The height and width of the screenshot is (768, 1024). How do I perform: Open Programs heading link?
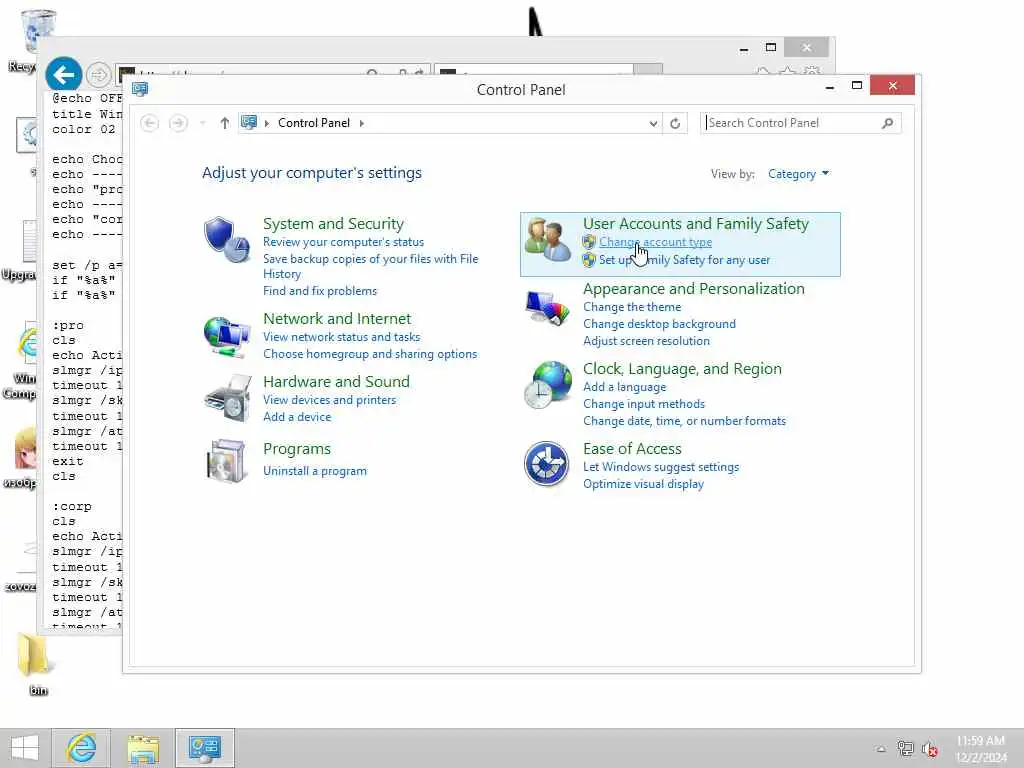point(296,449)
